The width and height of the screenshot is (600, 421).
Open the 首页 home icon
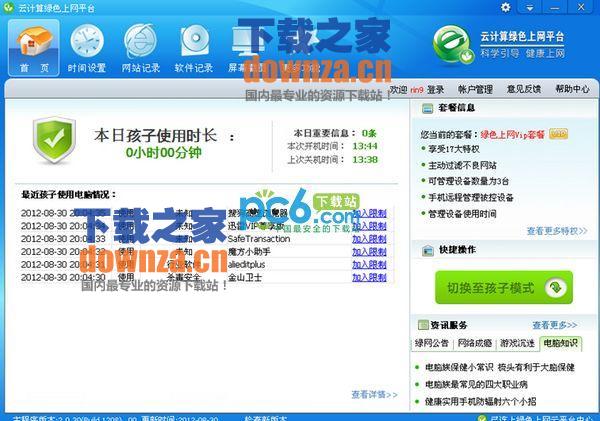tap(33, 47)
